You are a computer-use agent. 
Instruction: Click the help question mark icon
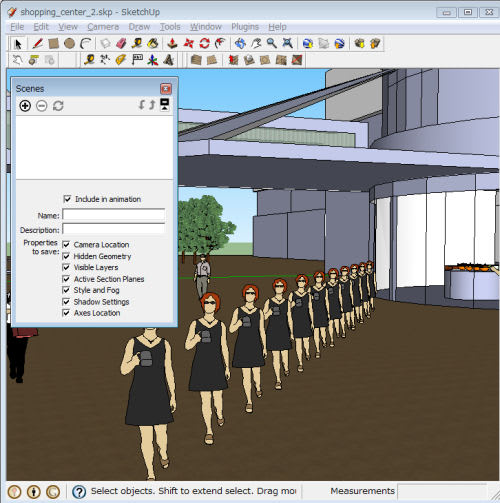(x=79, y=492)
